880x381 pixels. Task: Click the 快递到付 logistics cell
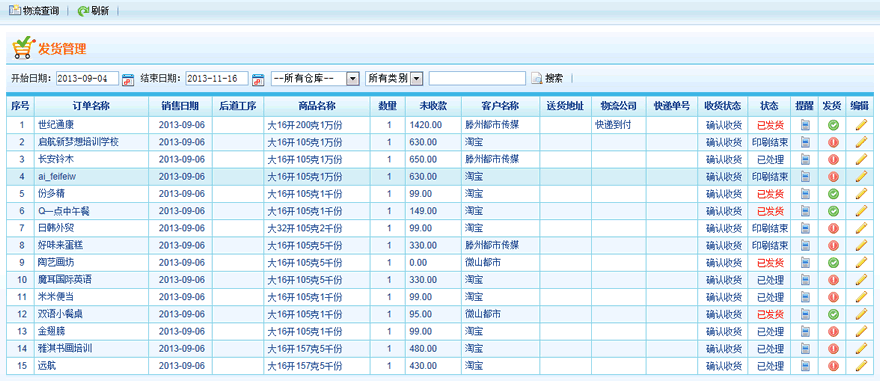[613, 125]
